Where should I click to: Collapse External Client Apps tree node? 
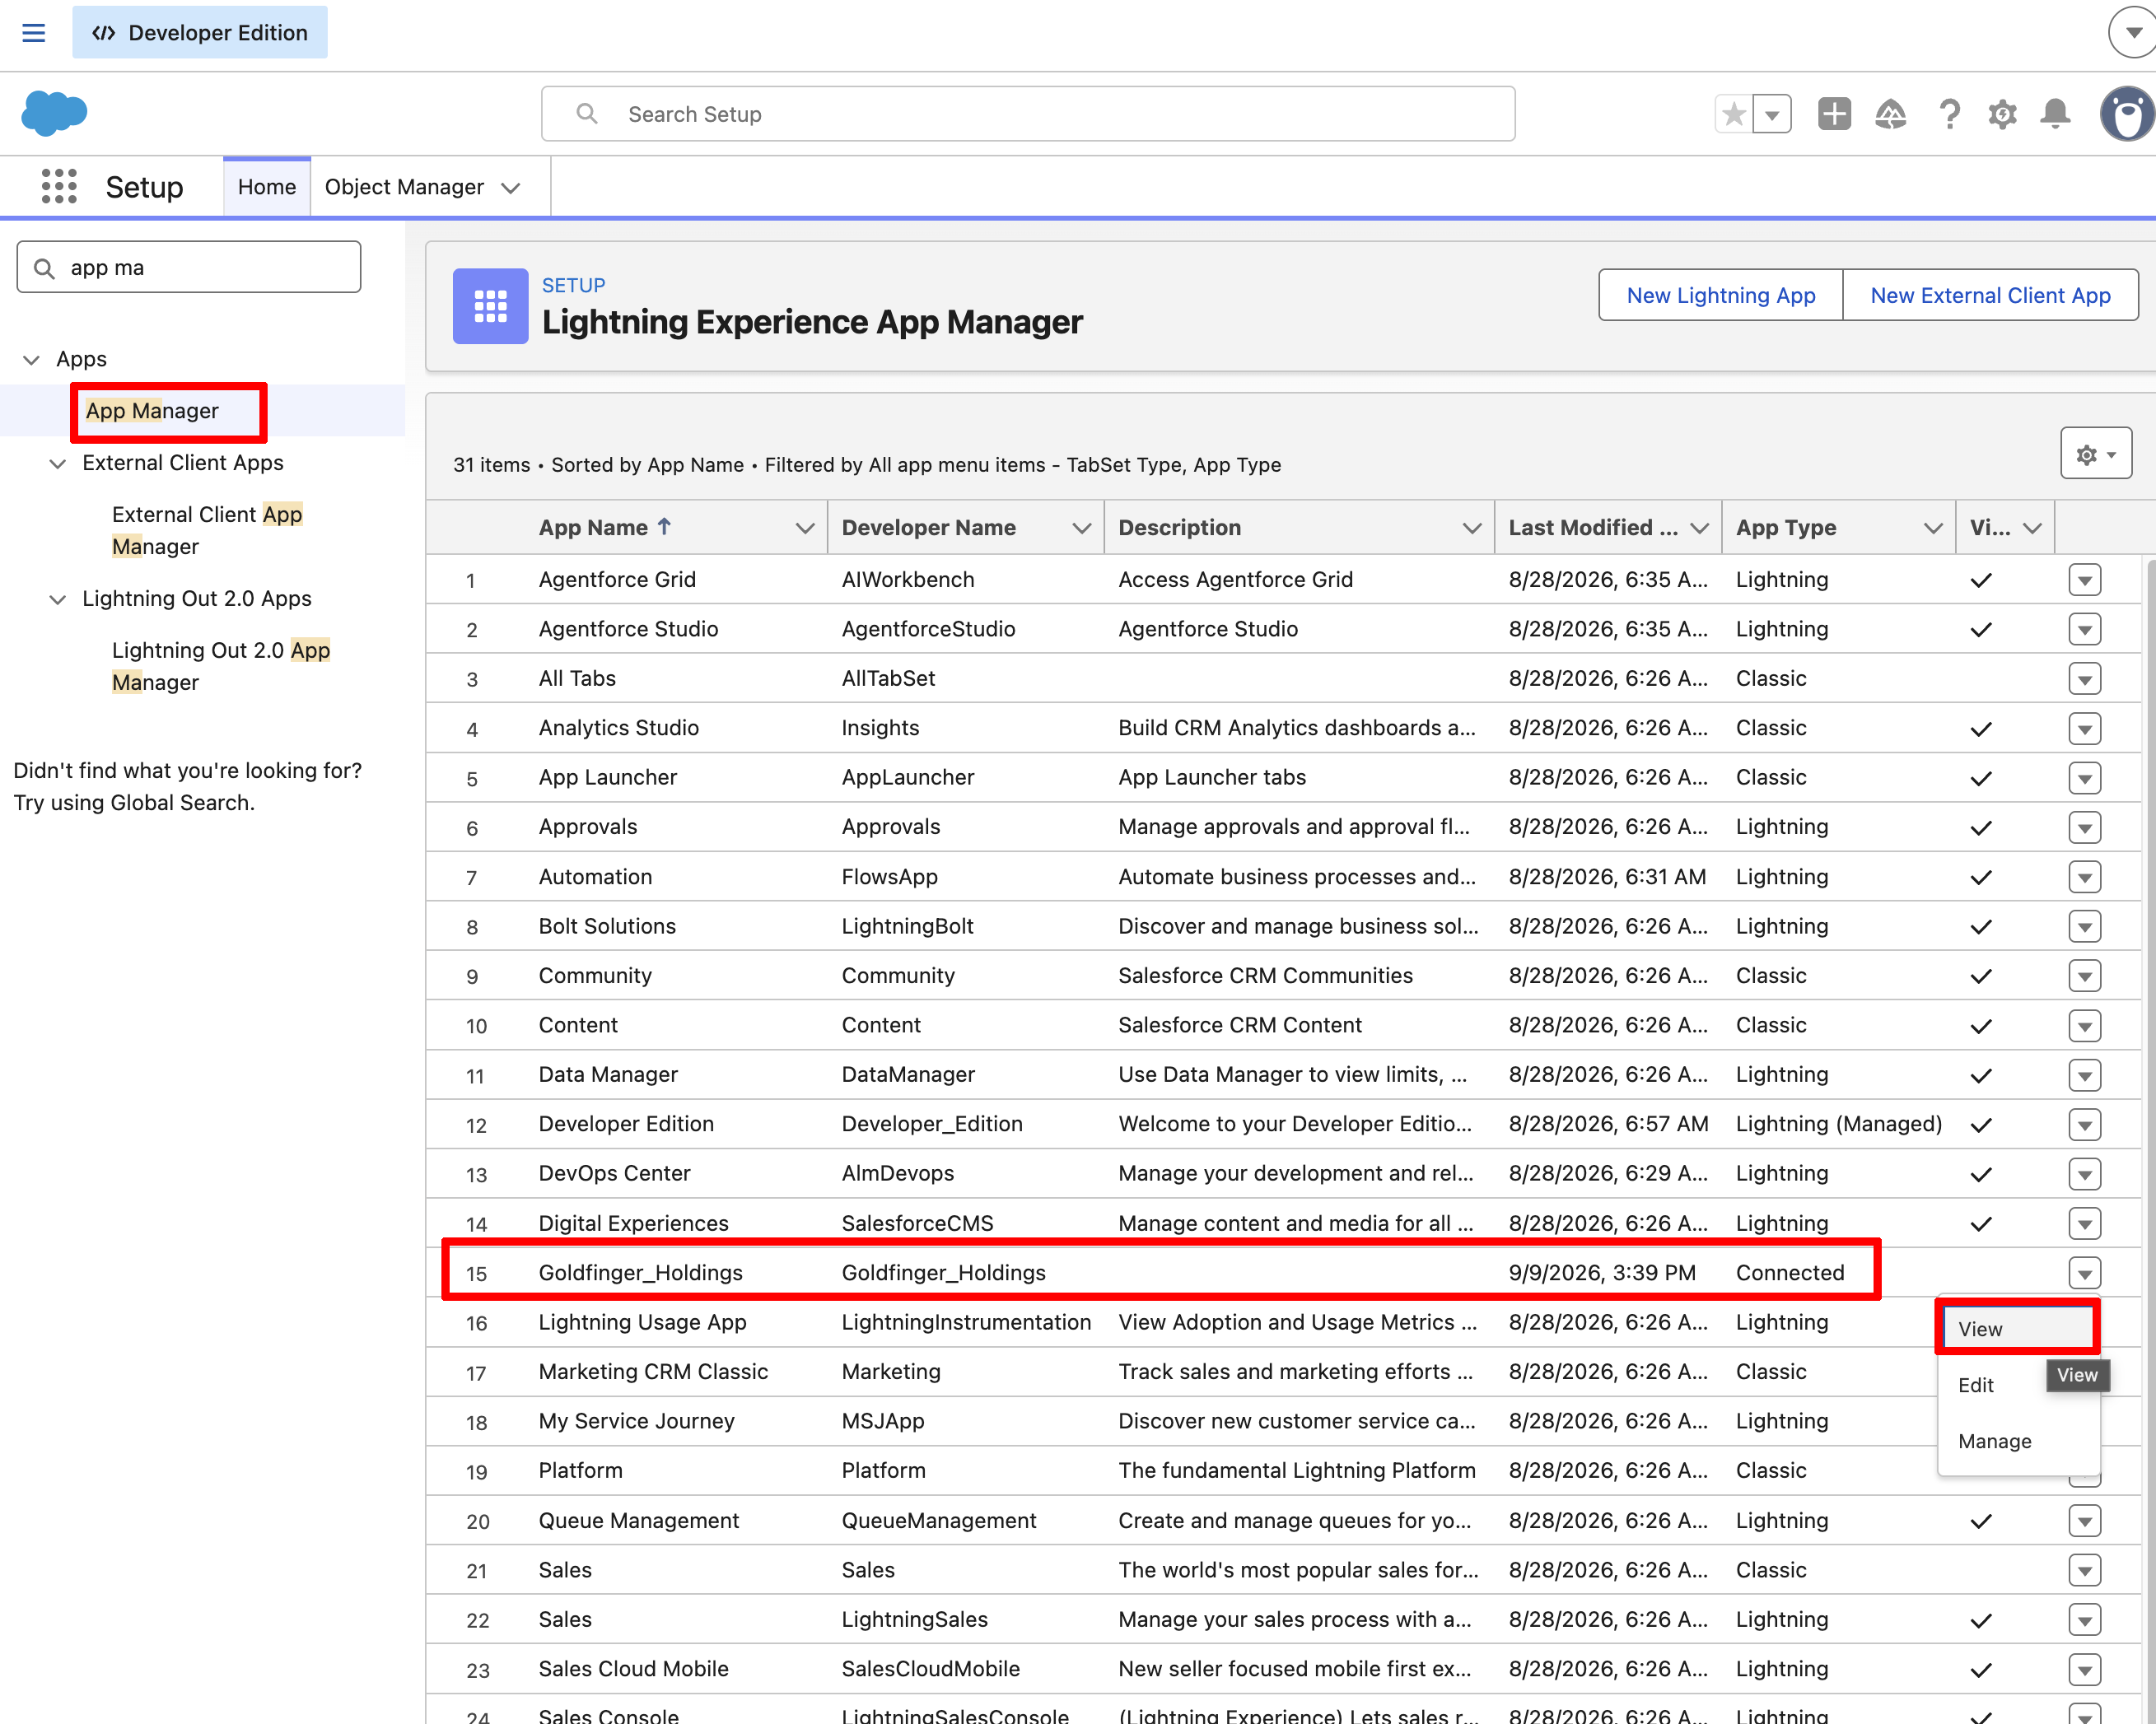click(58, 463)
